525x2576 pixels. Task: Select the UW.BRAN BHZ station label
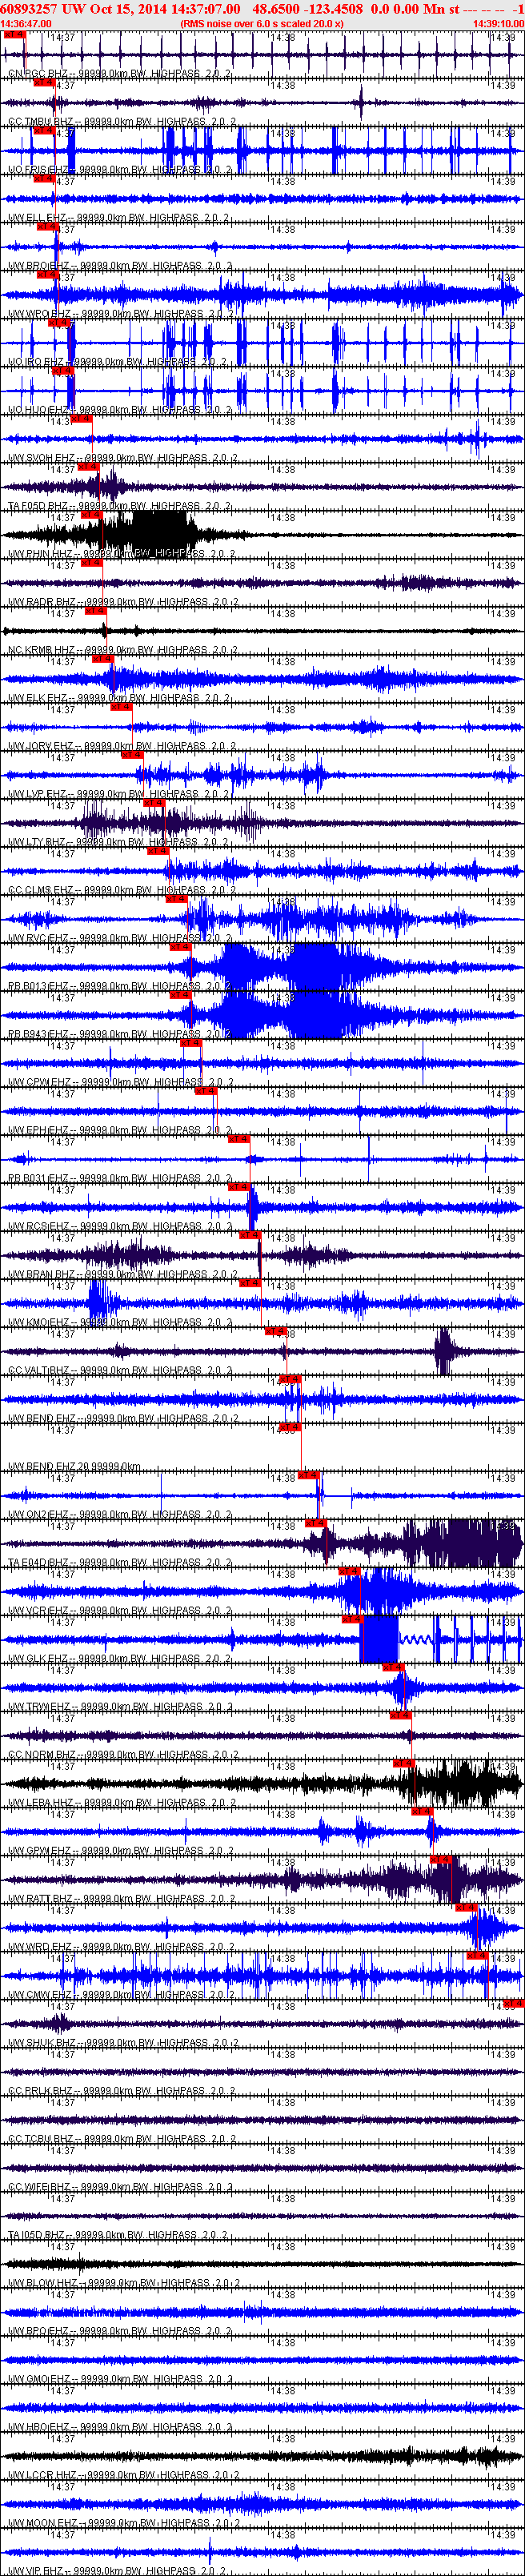(x=123, y=1274)
